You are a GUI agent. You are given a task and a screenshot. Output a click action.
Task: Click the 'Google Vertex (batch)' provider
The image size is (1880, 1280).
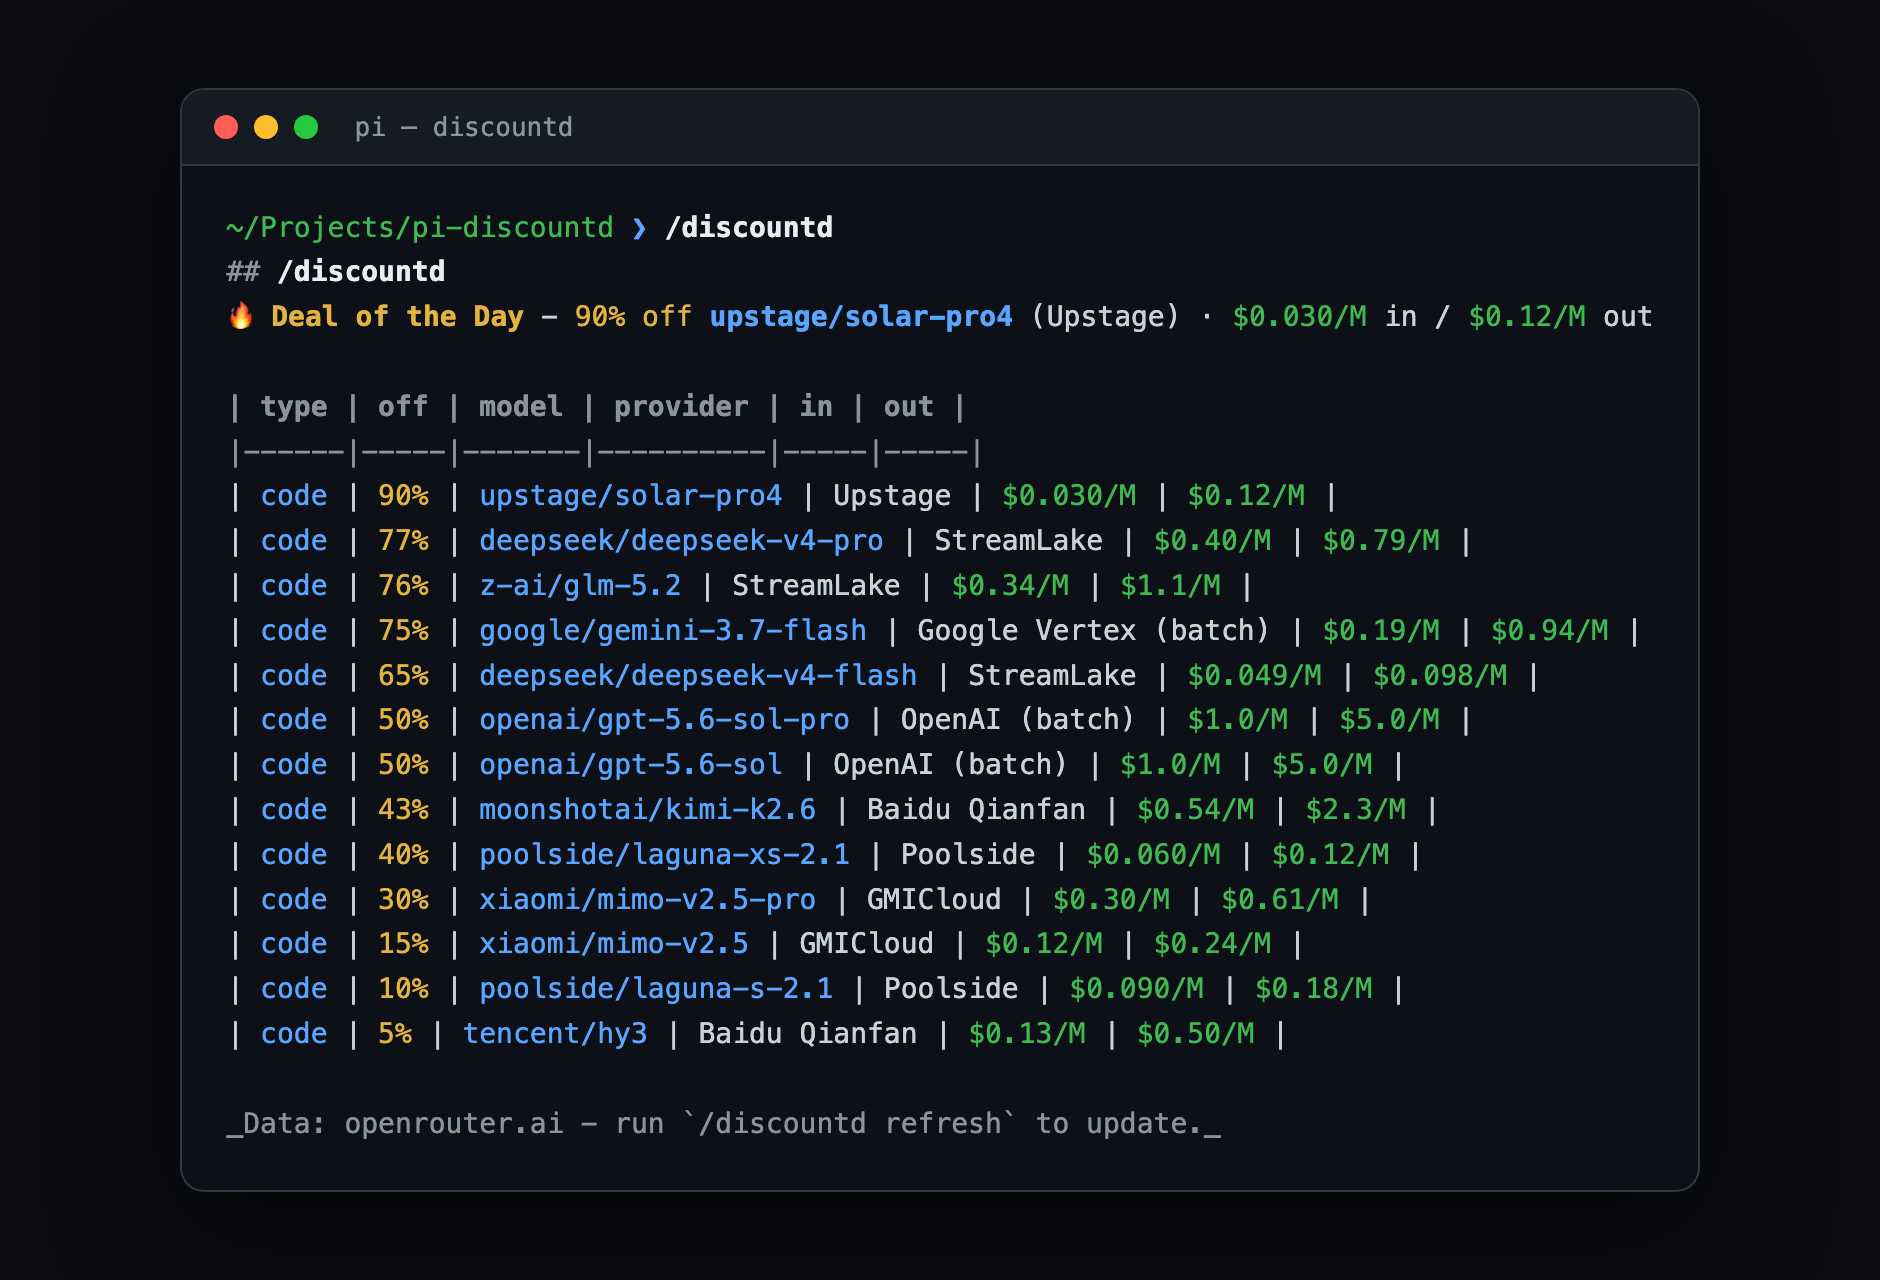tap(1093, 631)
